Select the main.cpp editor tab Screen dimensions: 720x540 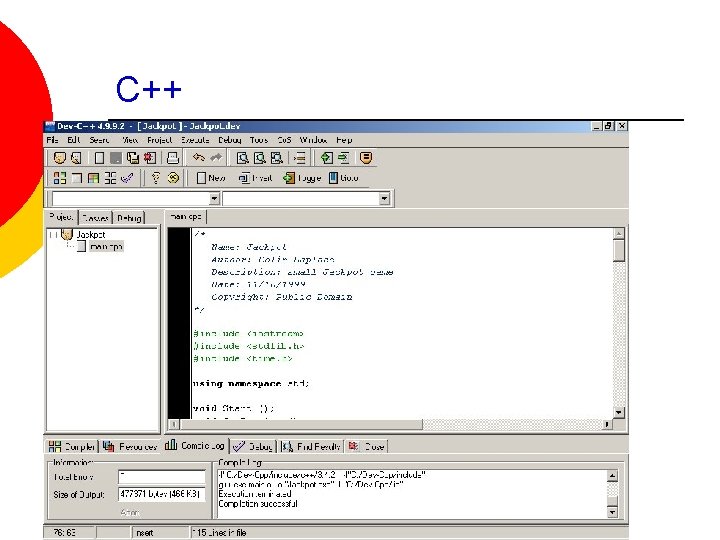[x=186, y=216]
